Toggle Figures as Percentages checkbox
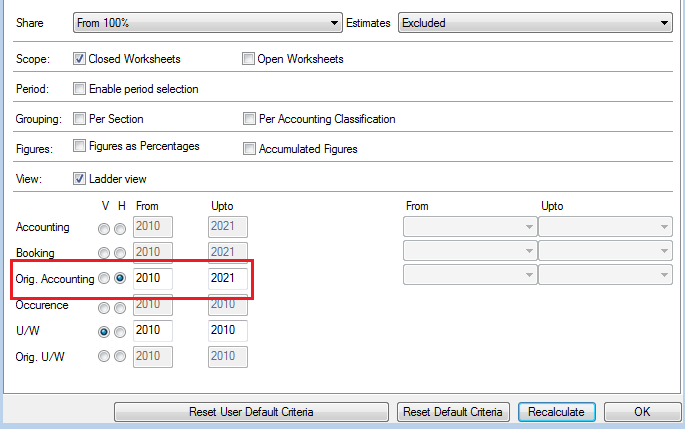 click(x=80, y=146)
